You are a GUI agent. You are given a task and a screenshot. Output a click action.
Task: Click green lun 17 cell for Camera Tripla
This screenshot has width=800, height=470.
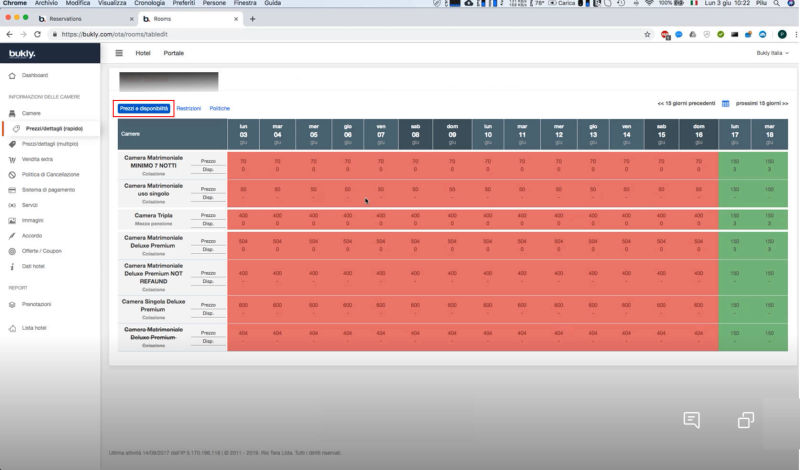[735, 219]
